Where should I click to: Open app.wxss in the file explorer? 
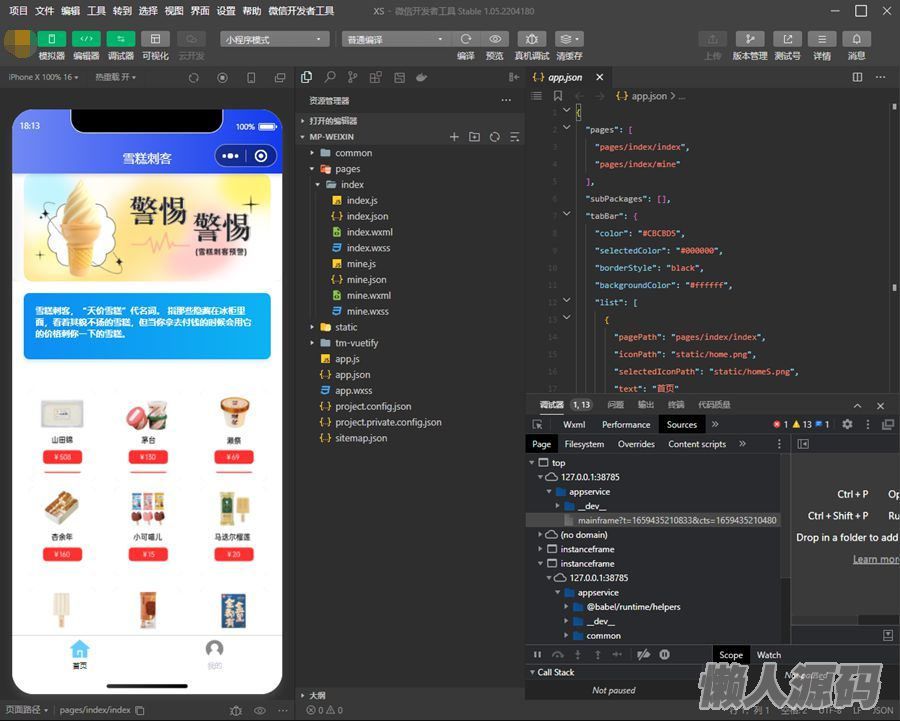pyautogui.click(x=353, y=391)
